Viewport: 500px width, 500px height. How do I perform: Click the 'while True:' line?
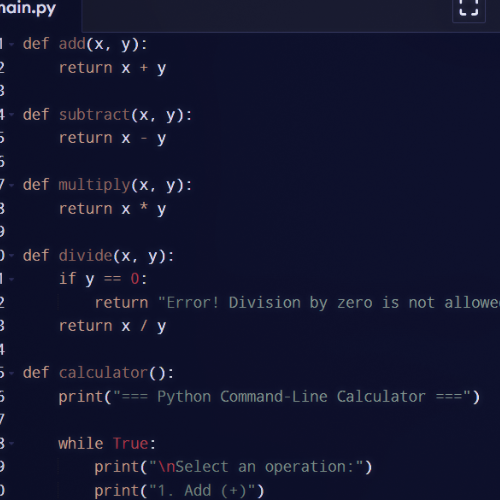tap(107, 444)
